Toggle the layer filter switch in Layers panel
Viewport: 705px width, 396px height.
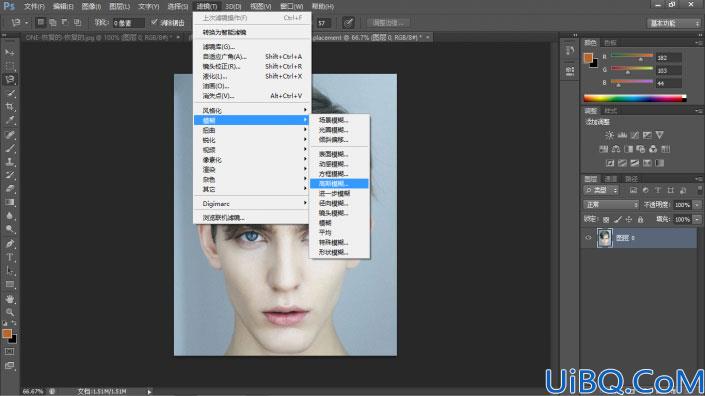[699, 190]
